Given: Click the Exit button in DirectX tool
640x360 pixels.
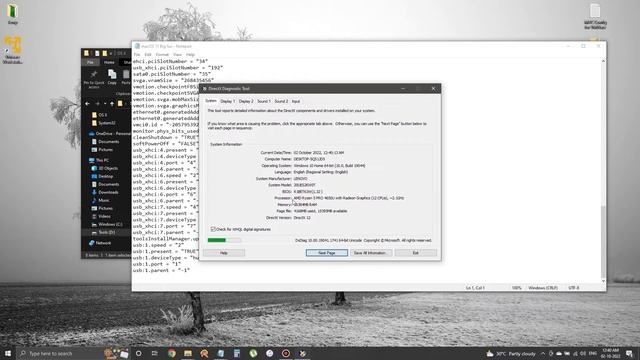Looking at the screenshot, I should [416, 253].
